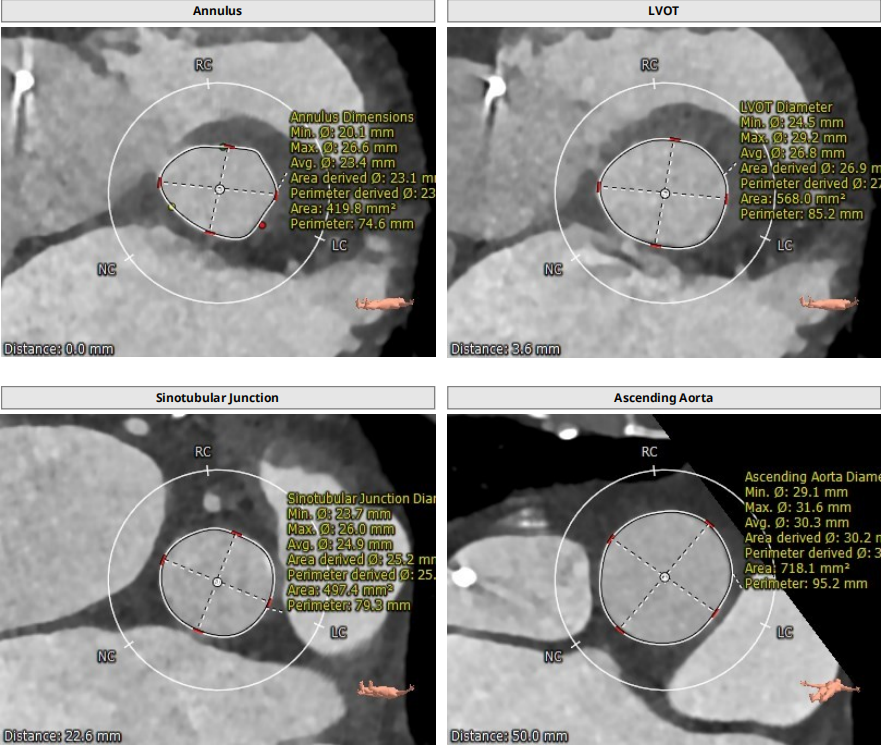Click the red cusp marker dot on Annulus

[263, 226]
